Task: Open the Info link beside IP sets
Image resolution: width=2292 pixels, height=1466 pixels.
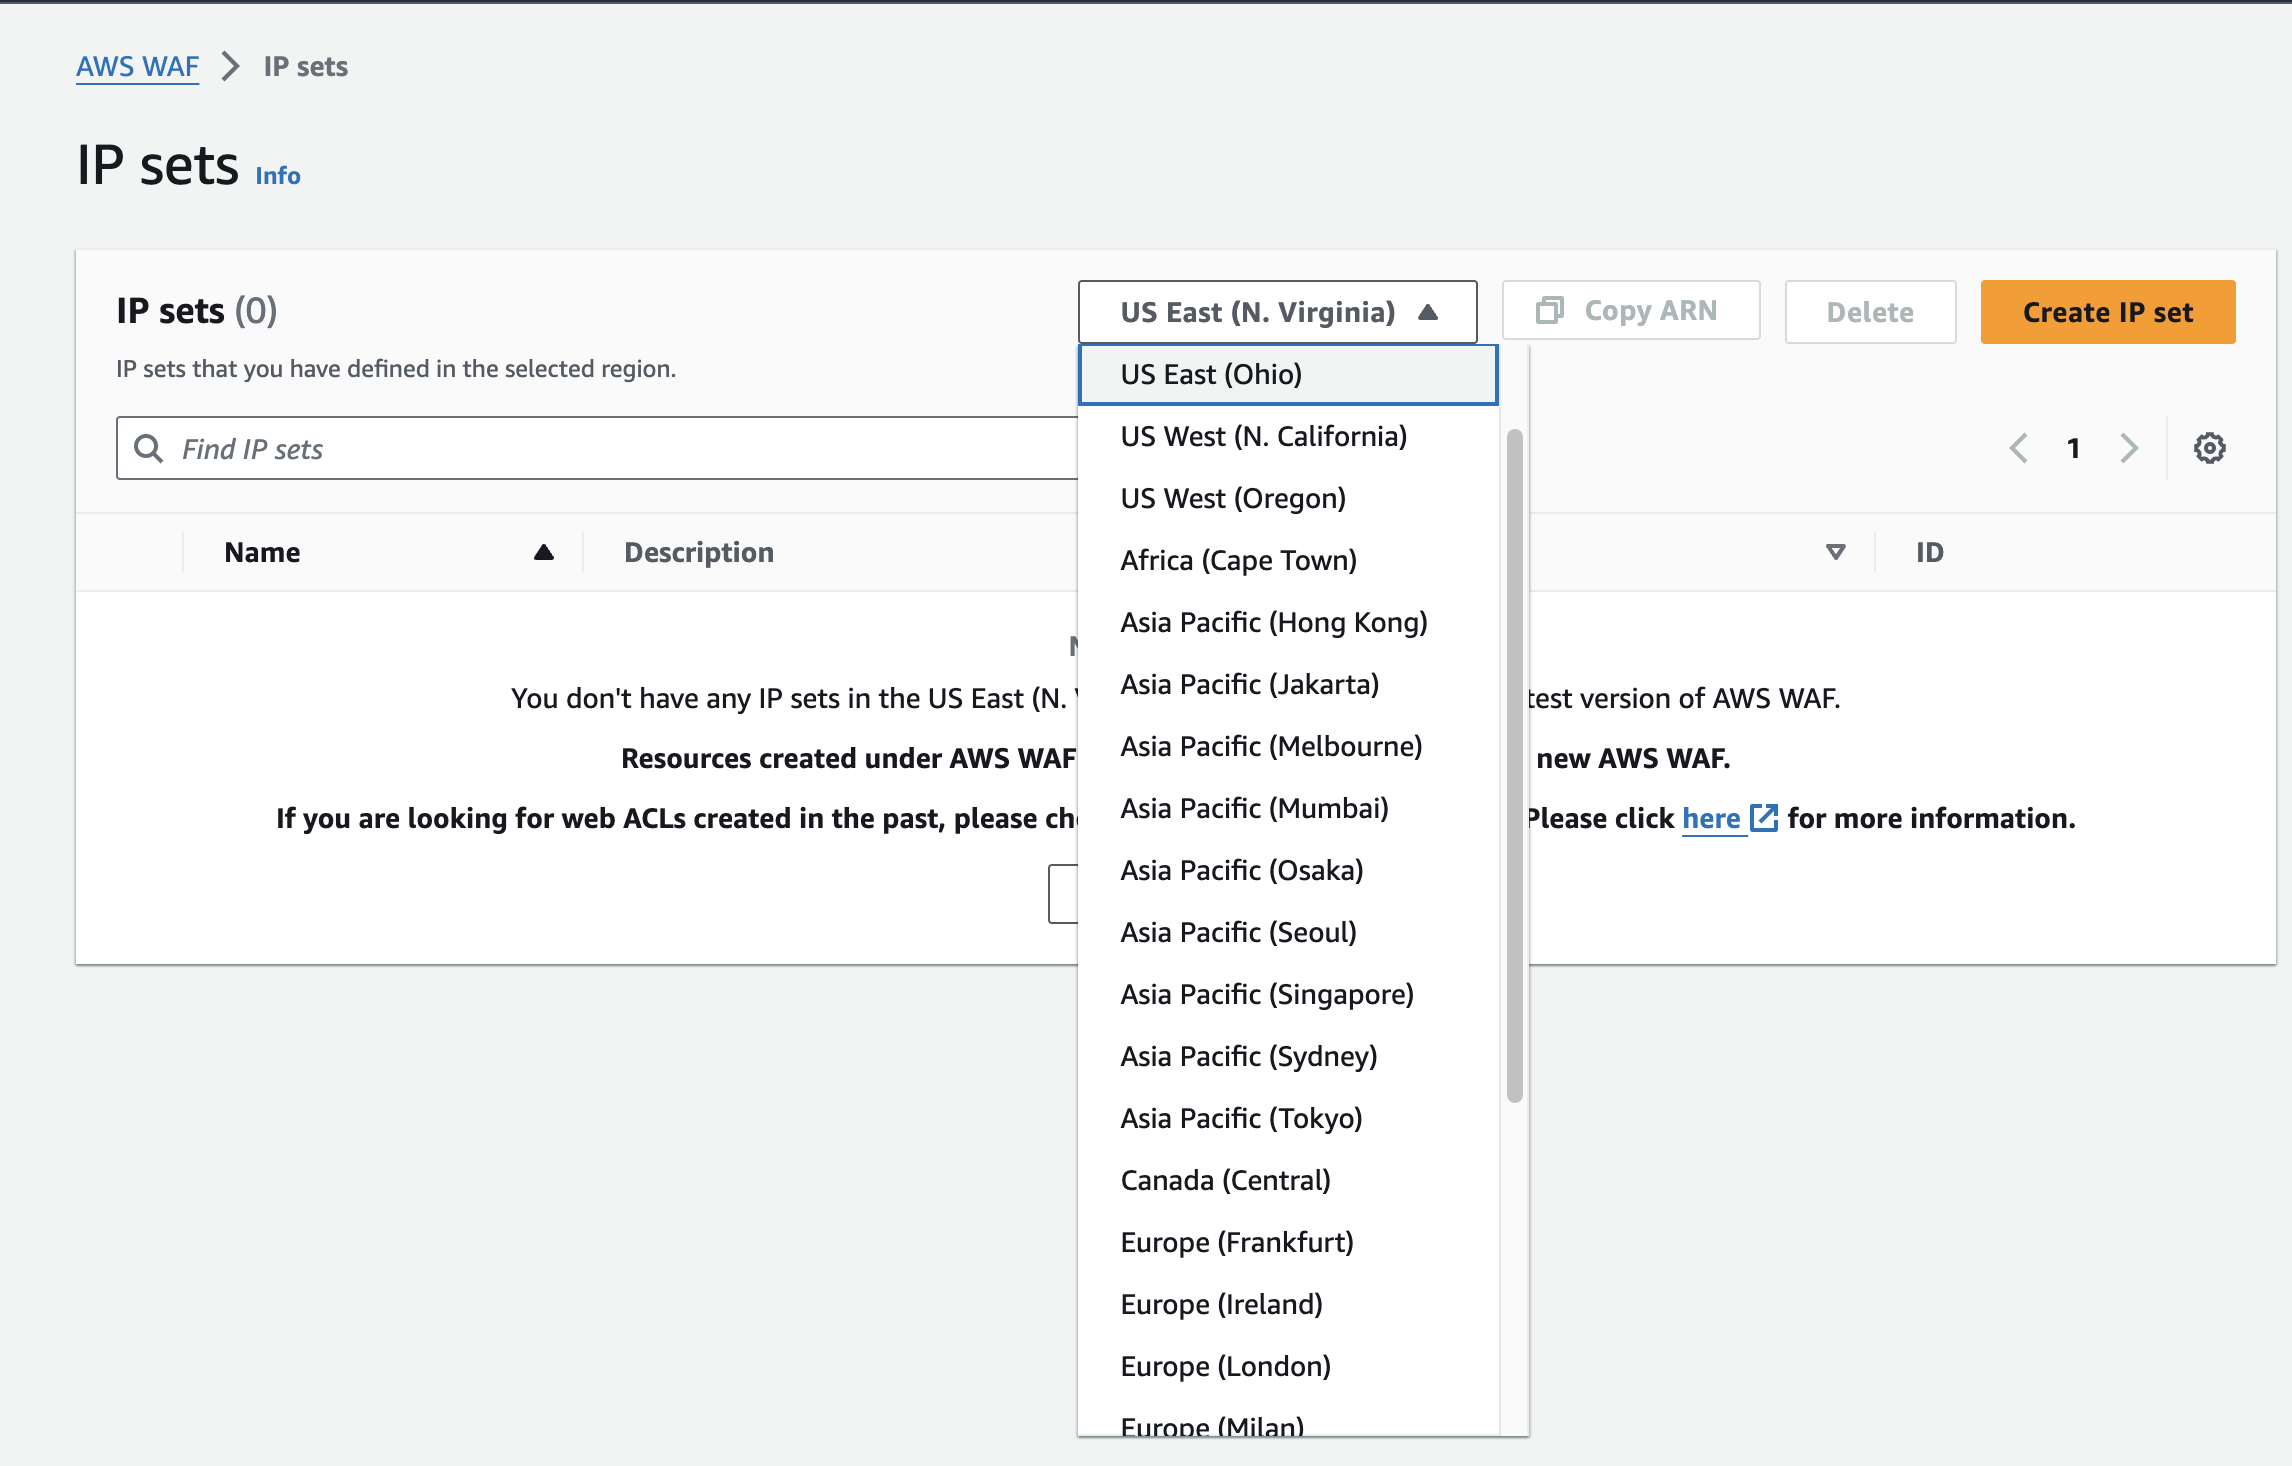Action: click(277, 175)
